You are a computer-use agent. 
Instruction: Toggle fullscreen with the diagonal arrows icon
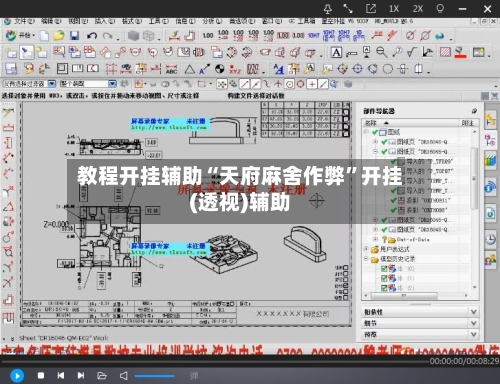coord(348,9)
